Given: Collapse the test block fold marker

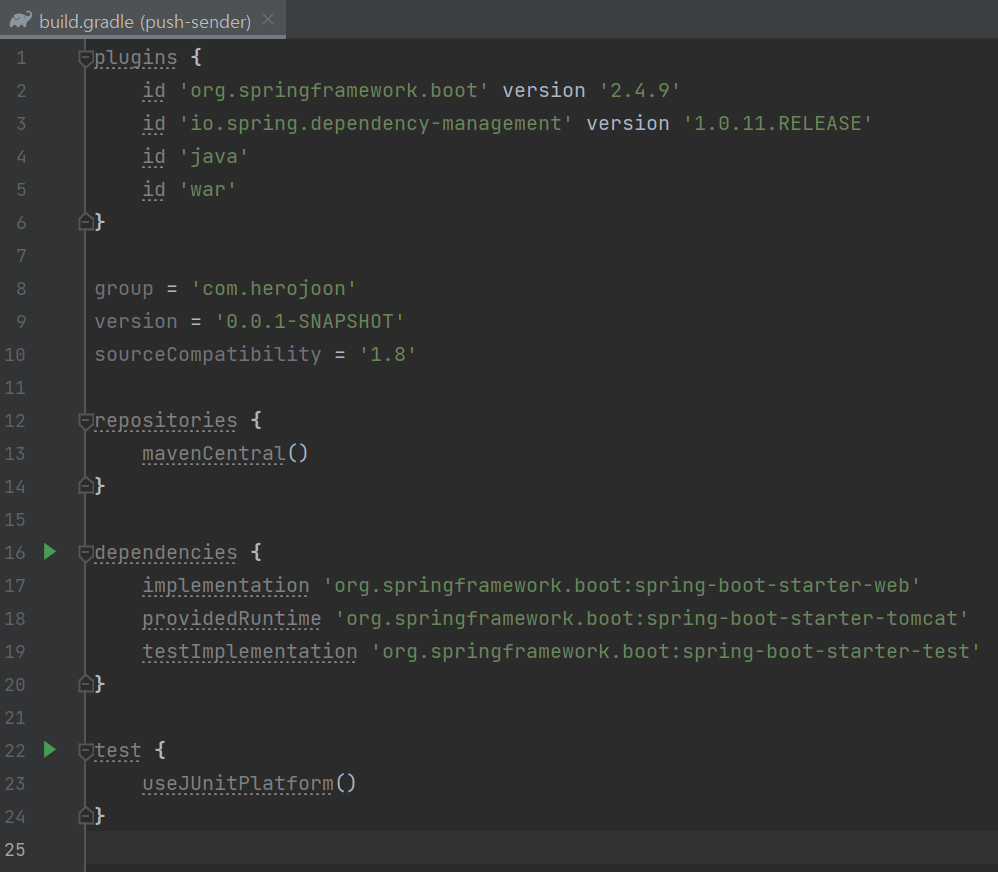Looking at the screenshot, I should pos(85,750).
